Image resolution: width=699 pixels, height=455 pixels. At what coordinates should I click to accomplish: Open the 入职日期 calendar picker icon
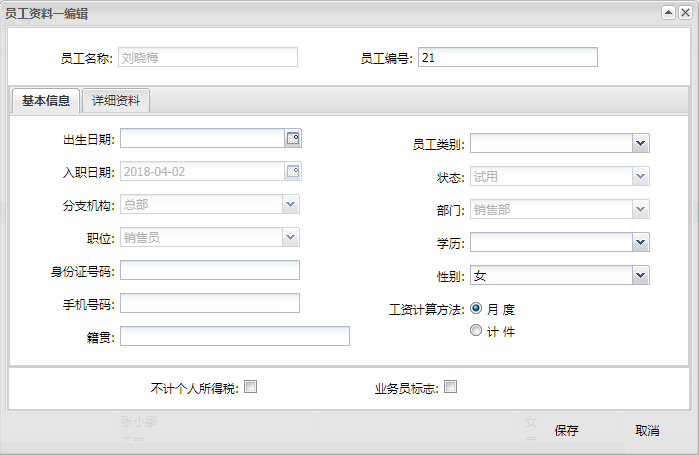pyautogui.click(x=293, y=172)
